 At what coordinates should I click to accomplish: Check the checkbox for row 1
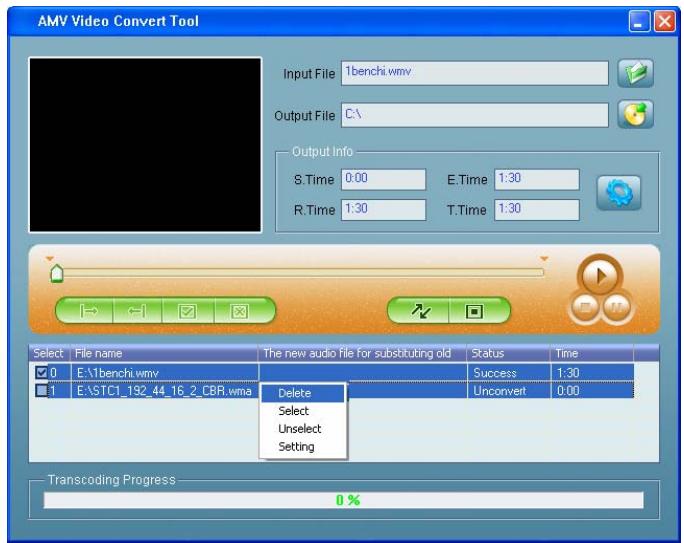point(41,390)
